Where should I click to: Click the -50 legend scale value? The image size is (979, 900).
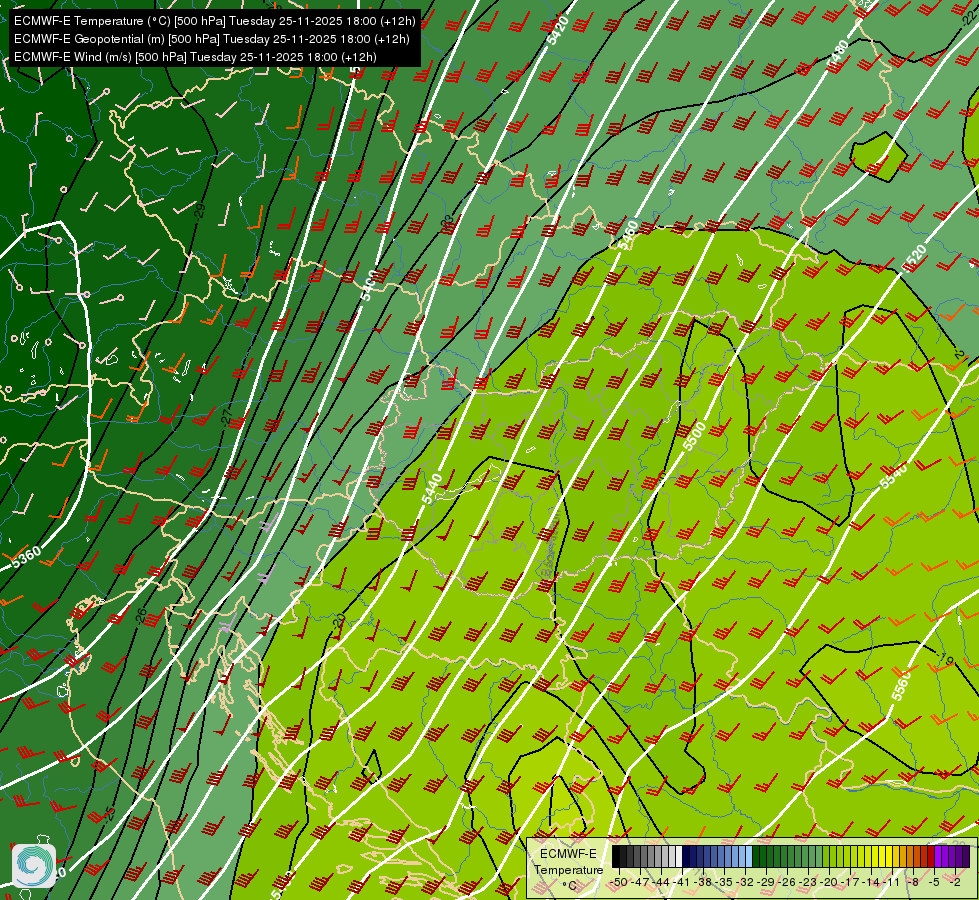(619, 883)
